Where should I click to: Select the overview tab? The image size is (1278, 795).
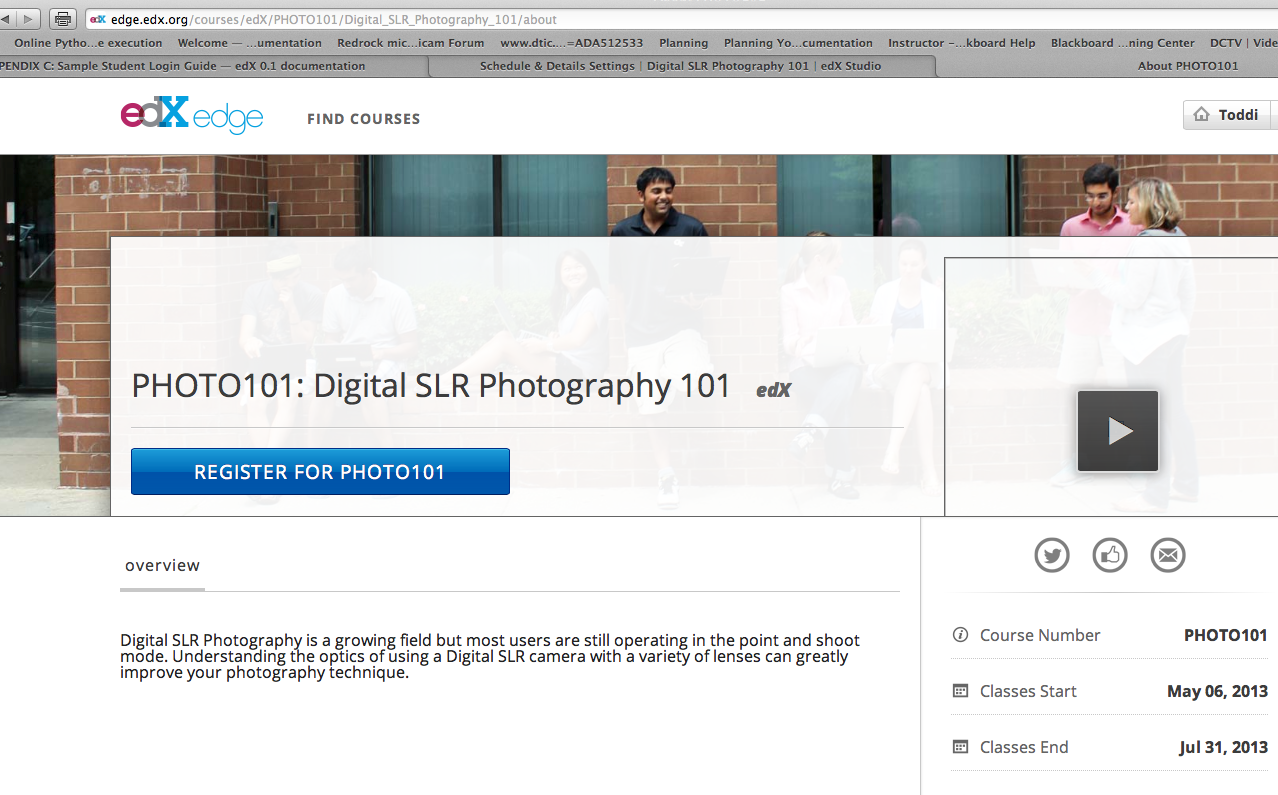pyautogui.click(x=162, y=566)
